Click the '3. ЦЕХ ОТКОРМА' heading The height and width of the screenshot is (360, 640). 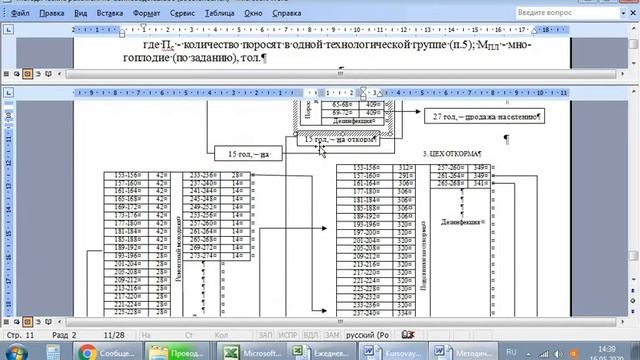pos(452,154)
